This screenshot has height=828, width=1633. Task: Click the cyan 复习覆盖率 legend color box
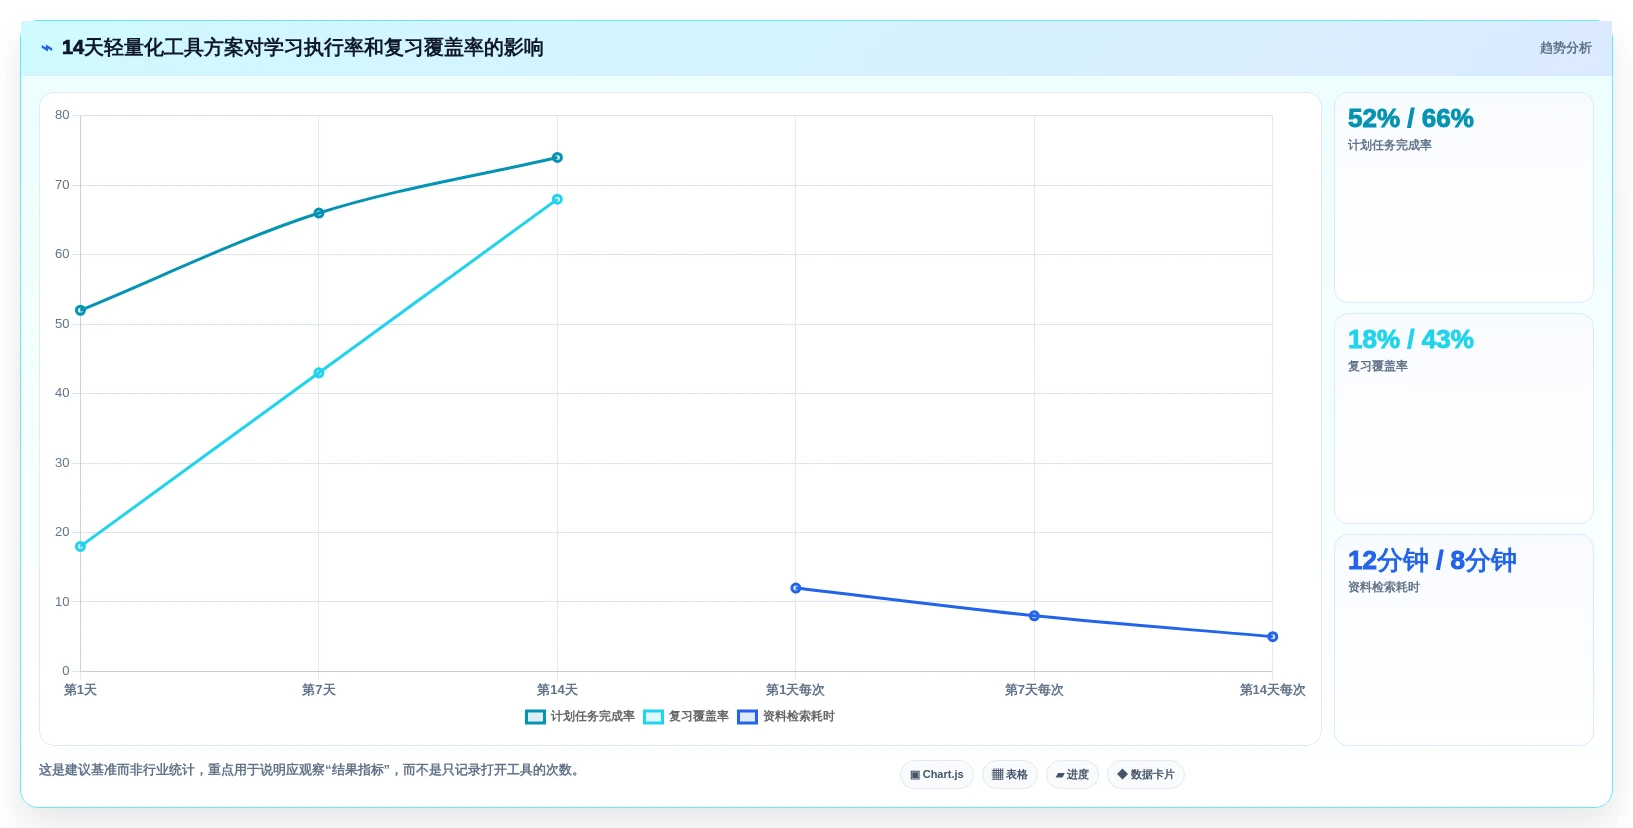pos(653,717)
